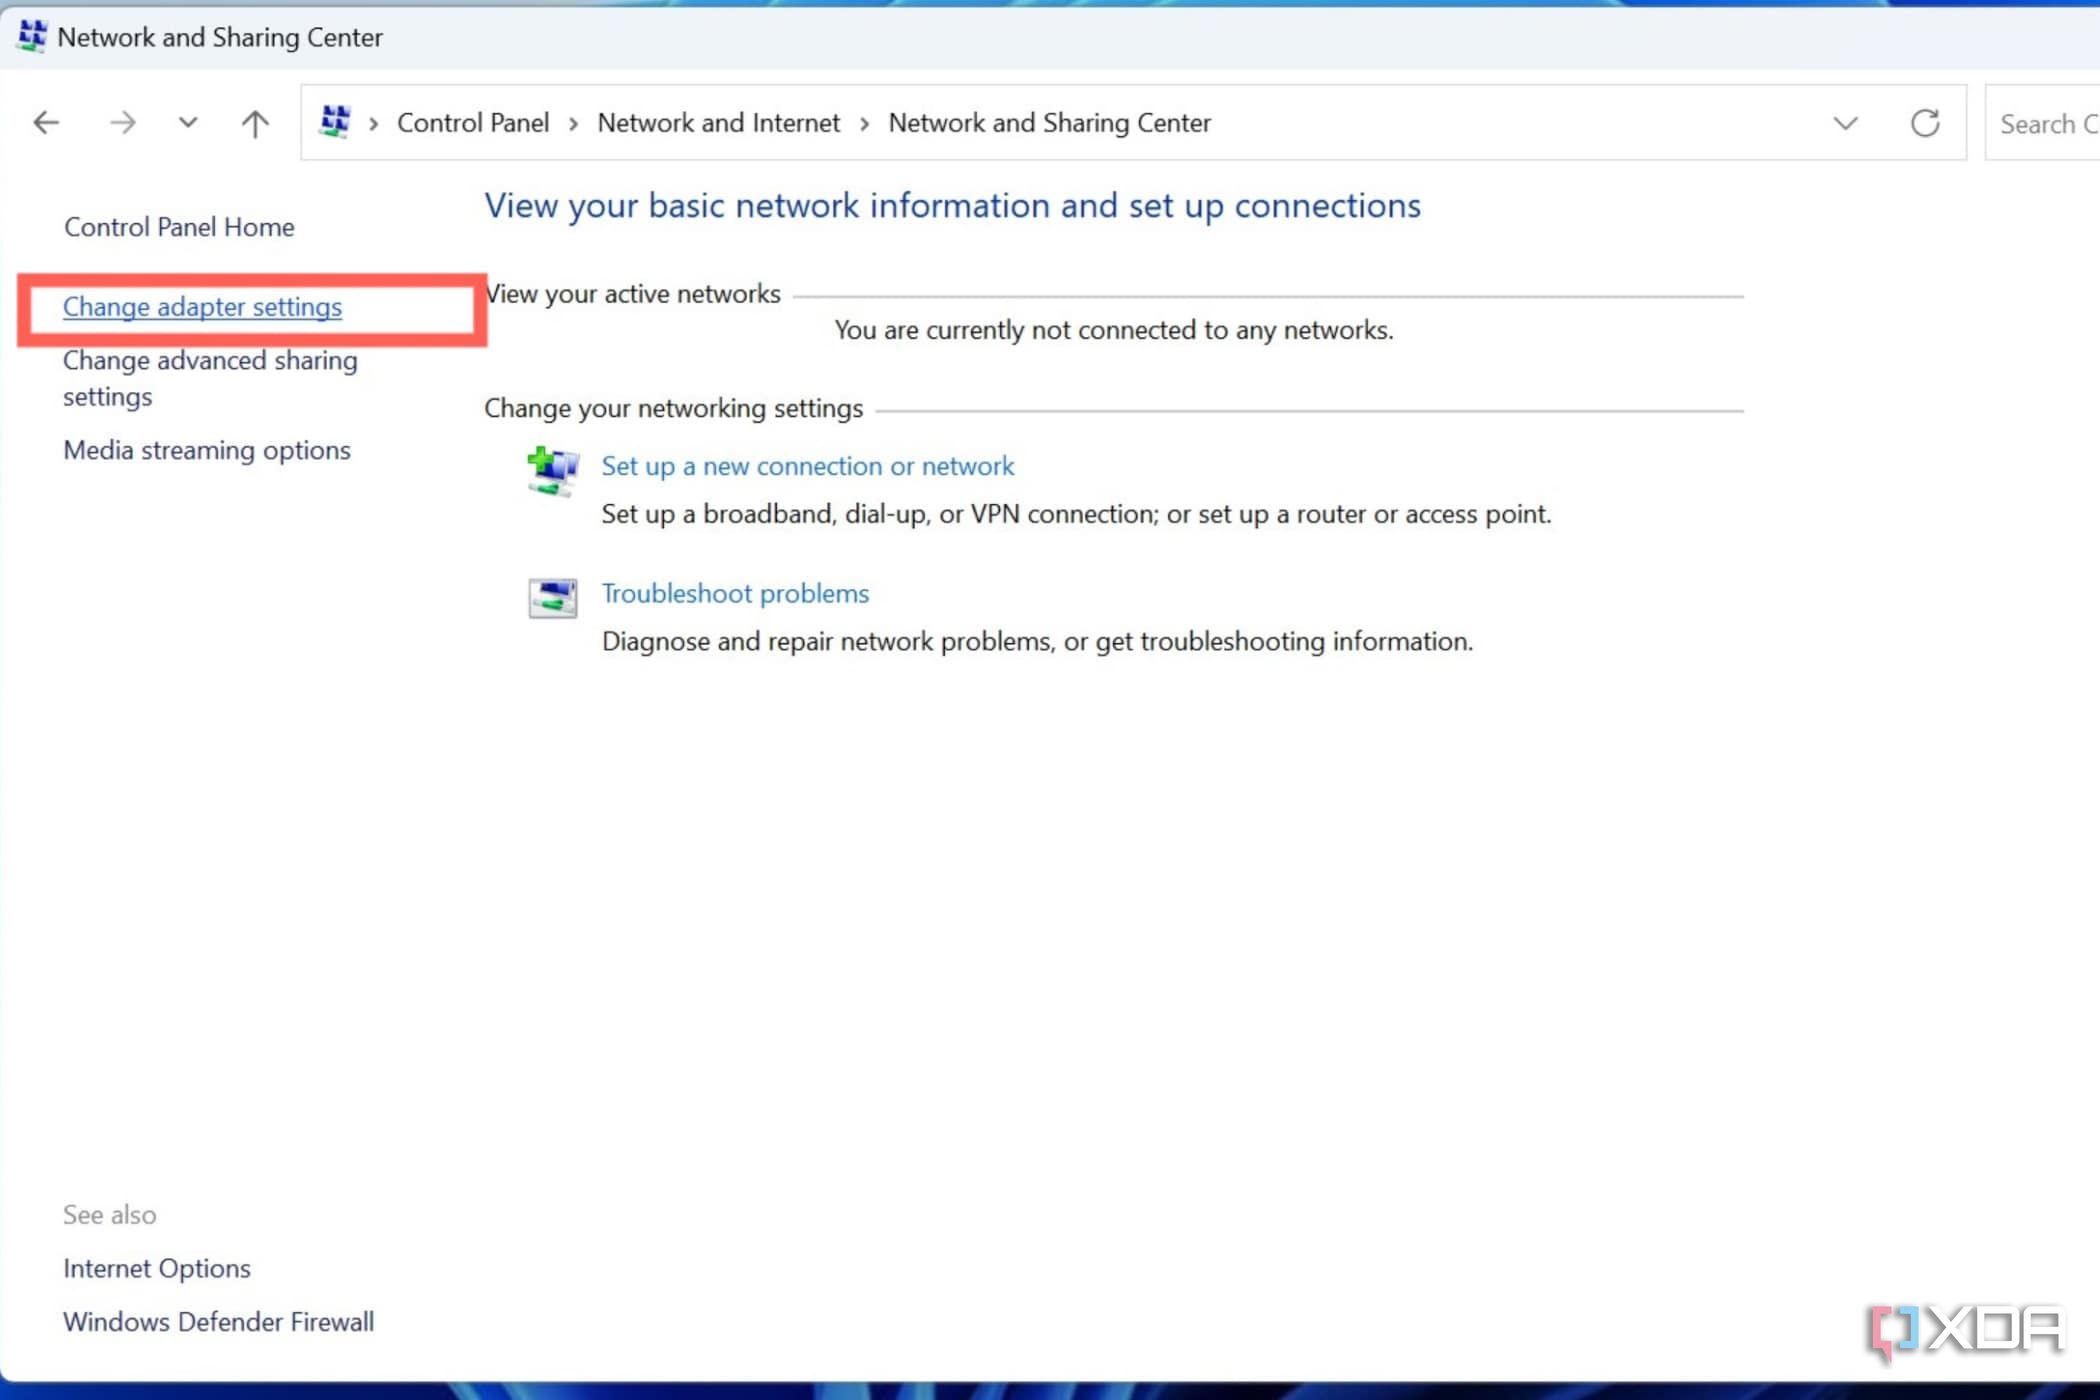Go to Control Panel Home
This screenshot has width=2100, height=1400.
click(179, 227)
